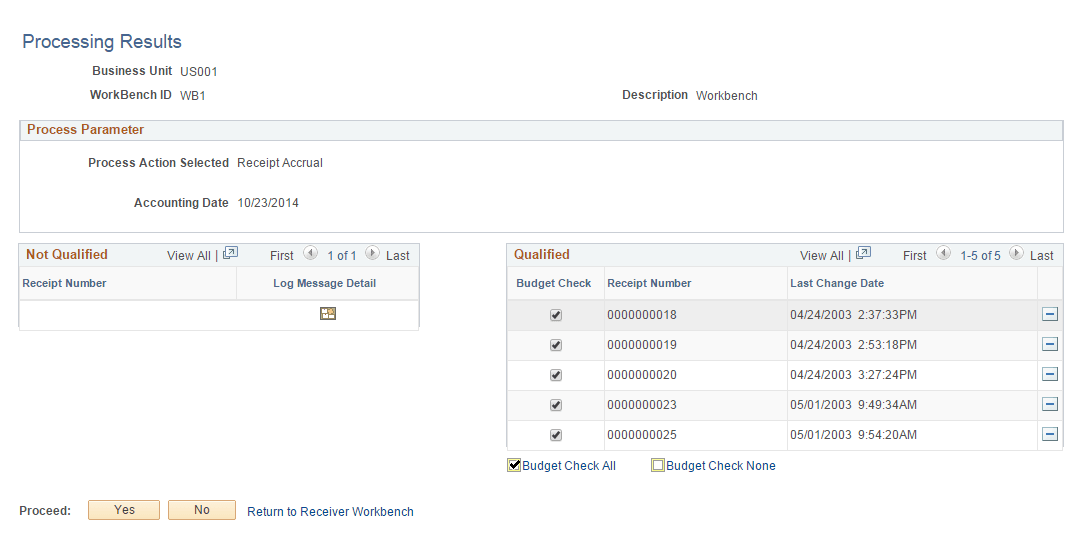Click Accounting Date value 10/23/2014
The width and height of the screenshot is (1075, 540).
268,203
